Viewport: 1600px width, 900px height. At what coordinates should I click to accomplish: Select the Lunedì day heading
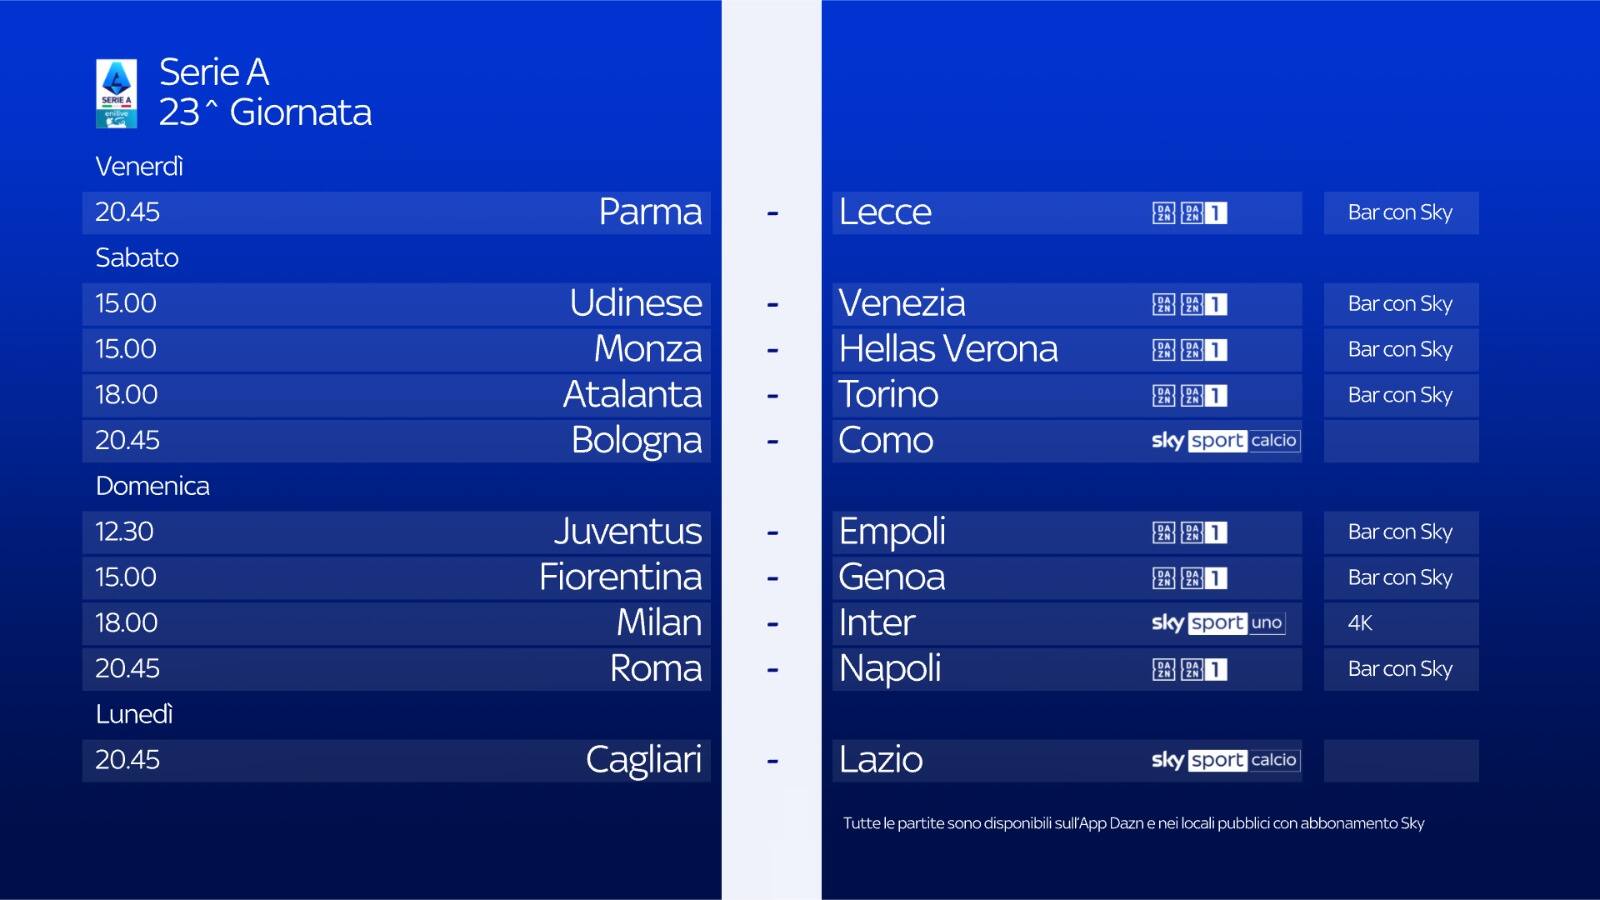click(x=134, y=714)
